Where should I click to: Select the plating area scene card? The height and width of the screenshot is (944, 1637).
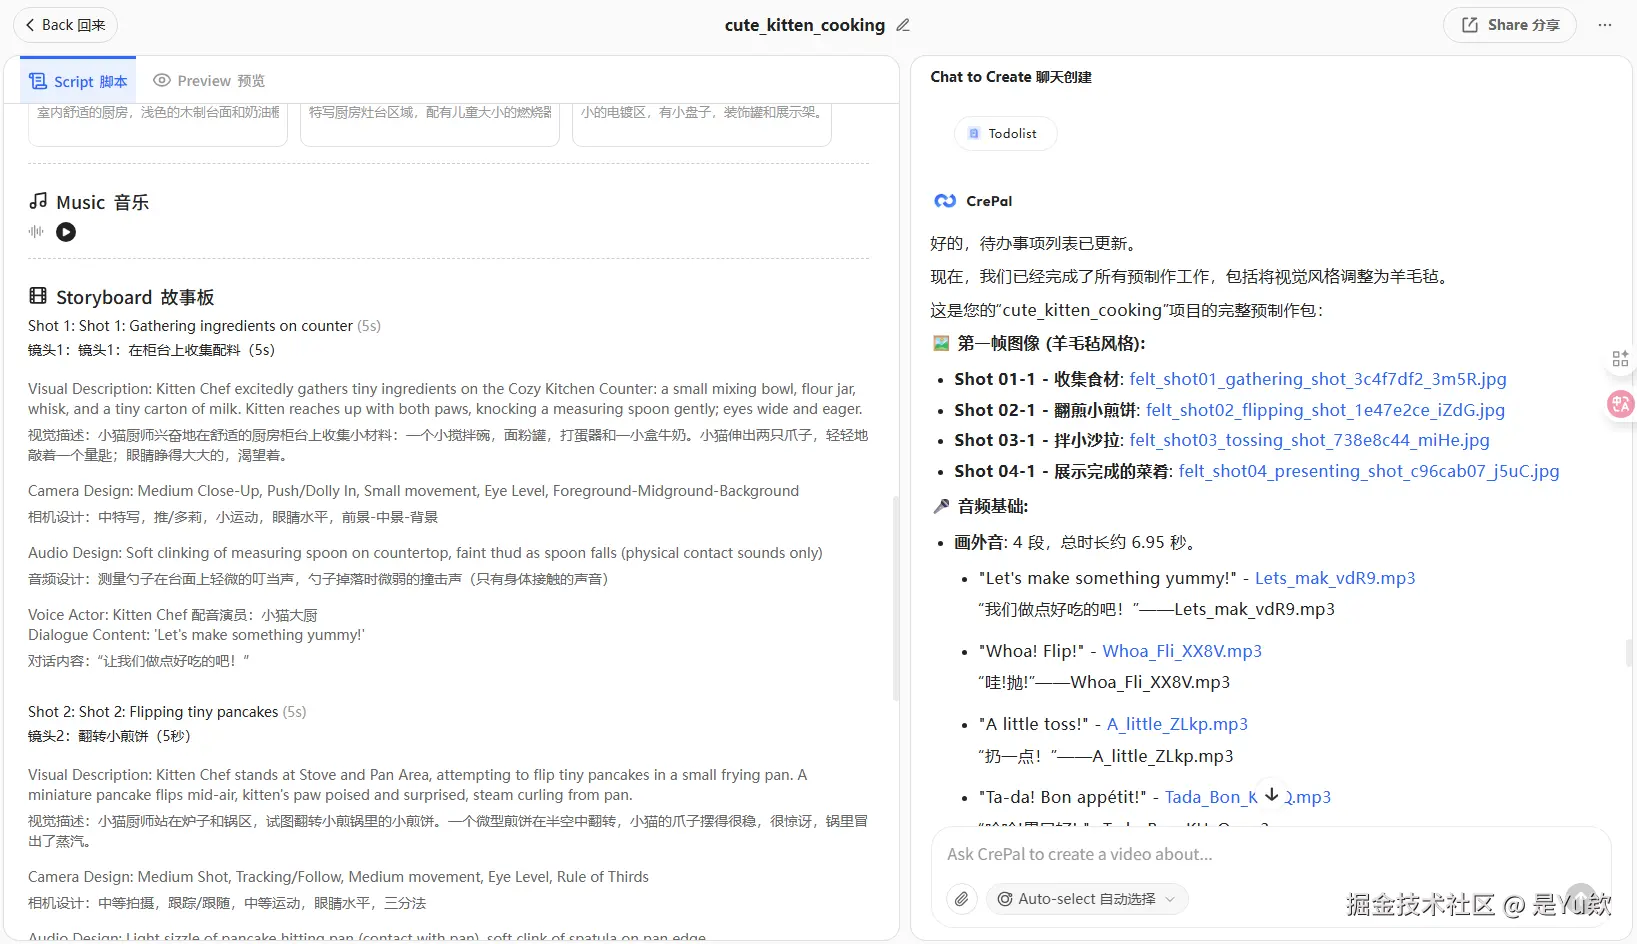point(702,124)
